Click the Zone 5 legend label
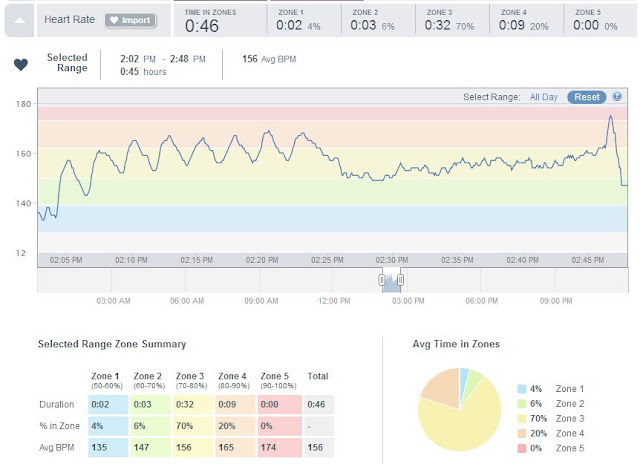The height and width of the screenshot is (464, 640). (570, 448)
